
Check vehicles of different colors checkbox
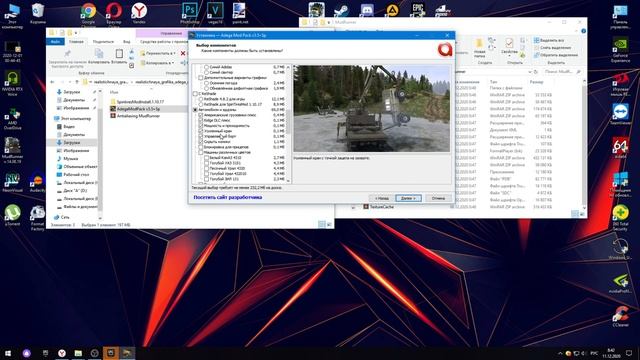pyautogui.click(x=201, y=152)
